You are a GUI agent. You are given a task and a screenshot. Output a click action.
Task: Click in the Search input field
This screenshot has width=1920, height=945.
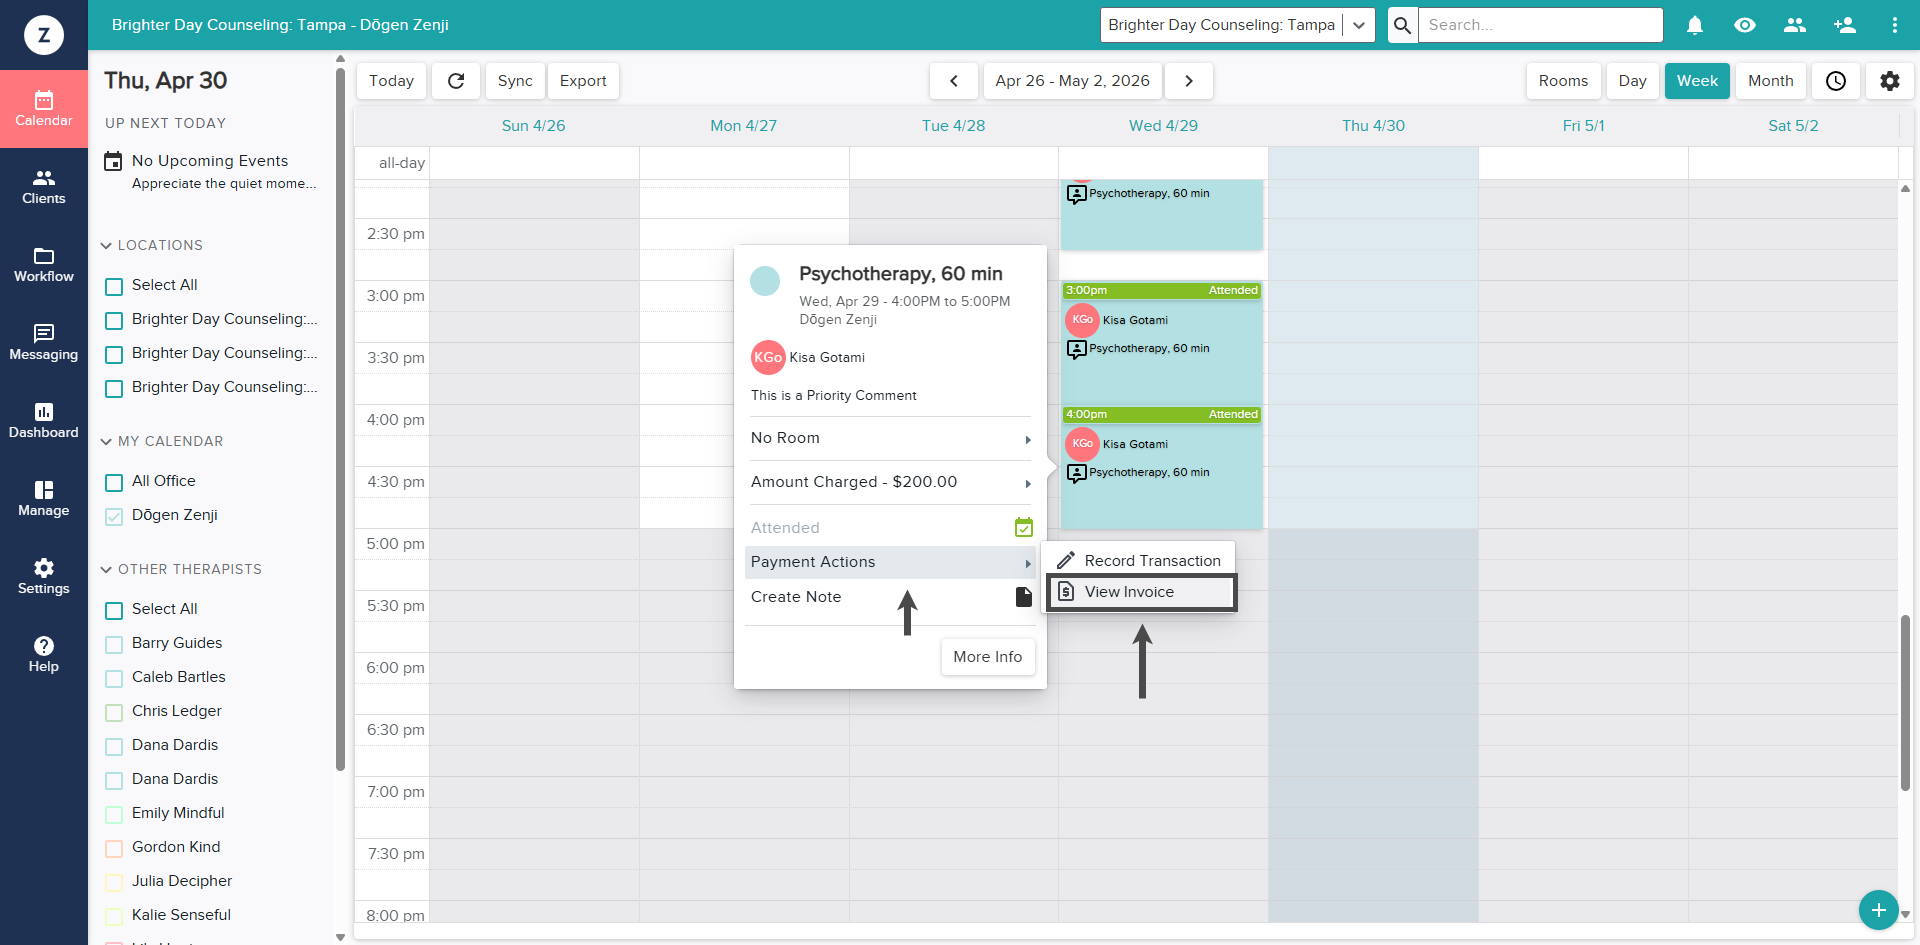pos(1540,25)
